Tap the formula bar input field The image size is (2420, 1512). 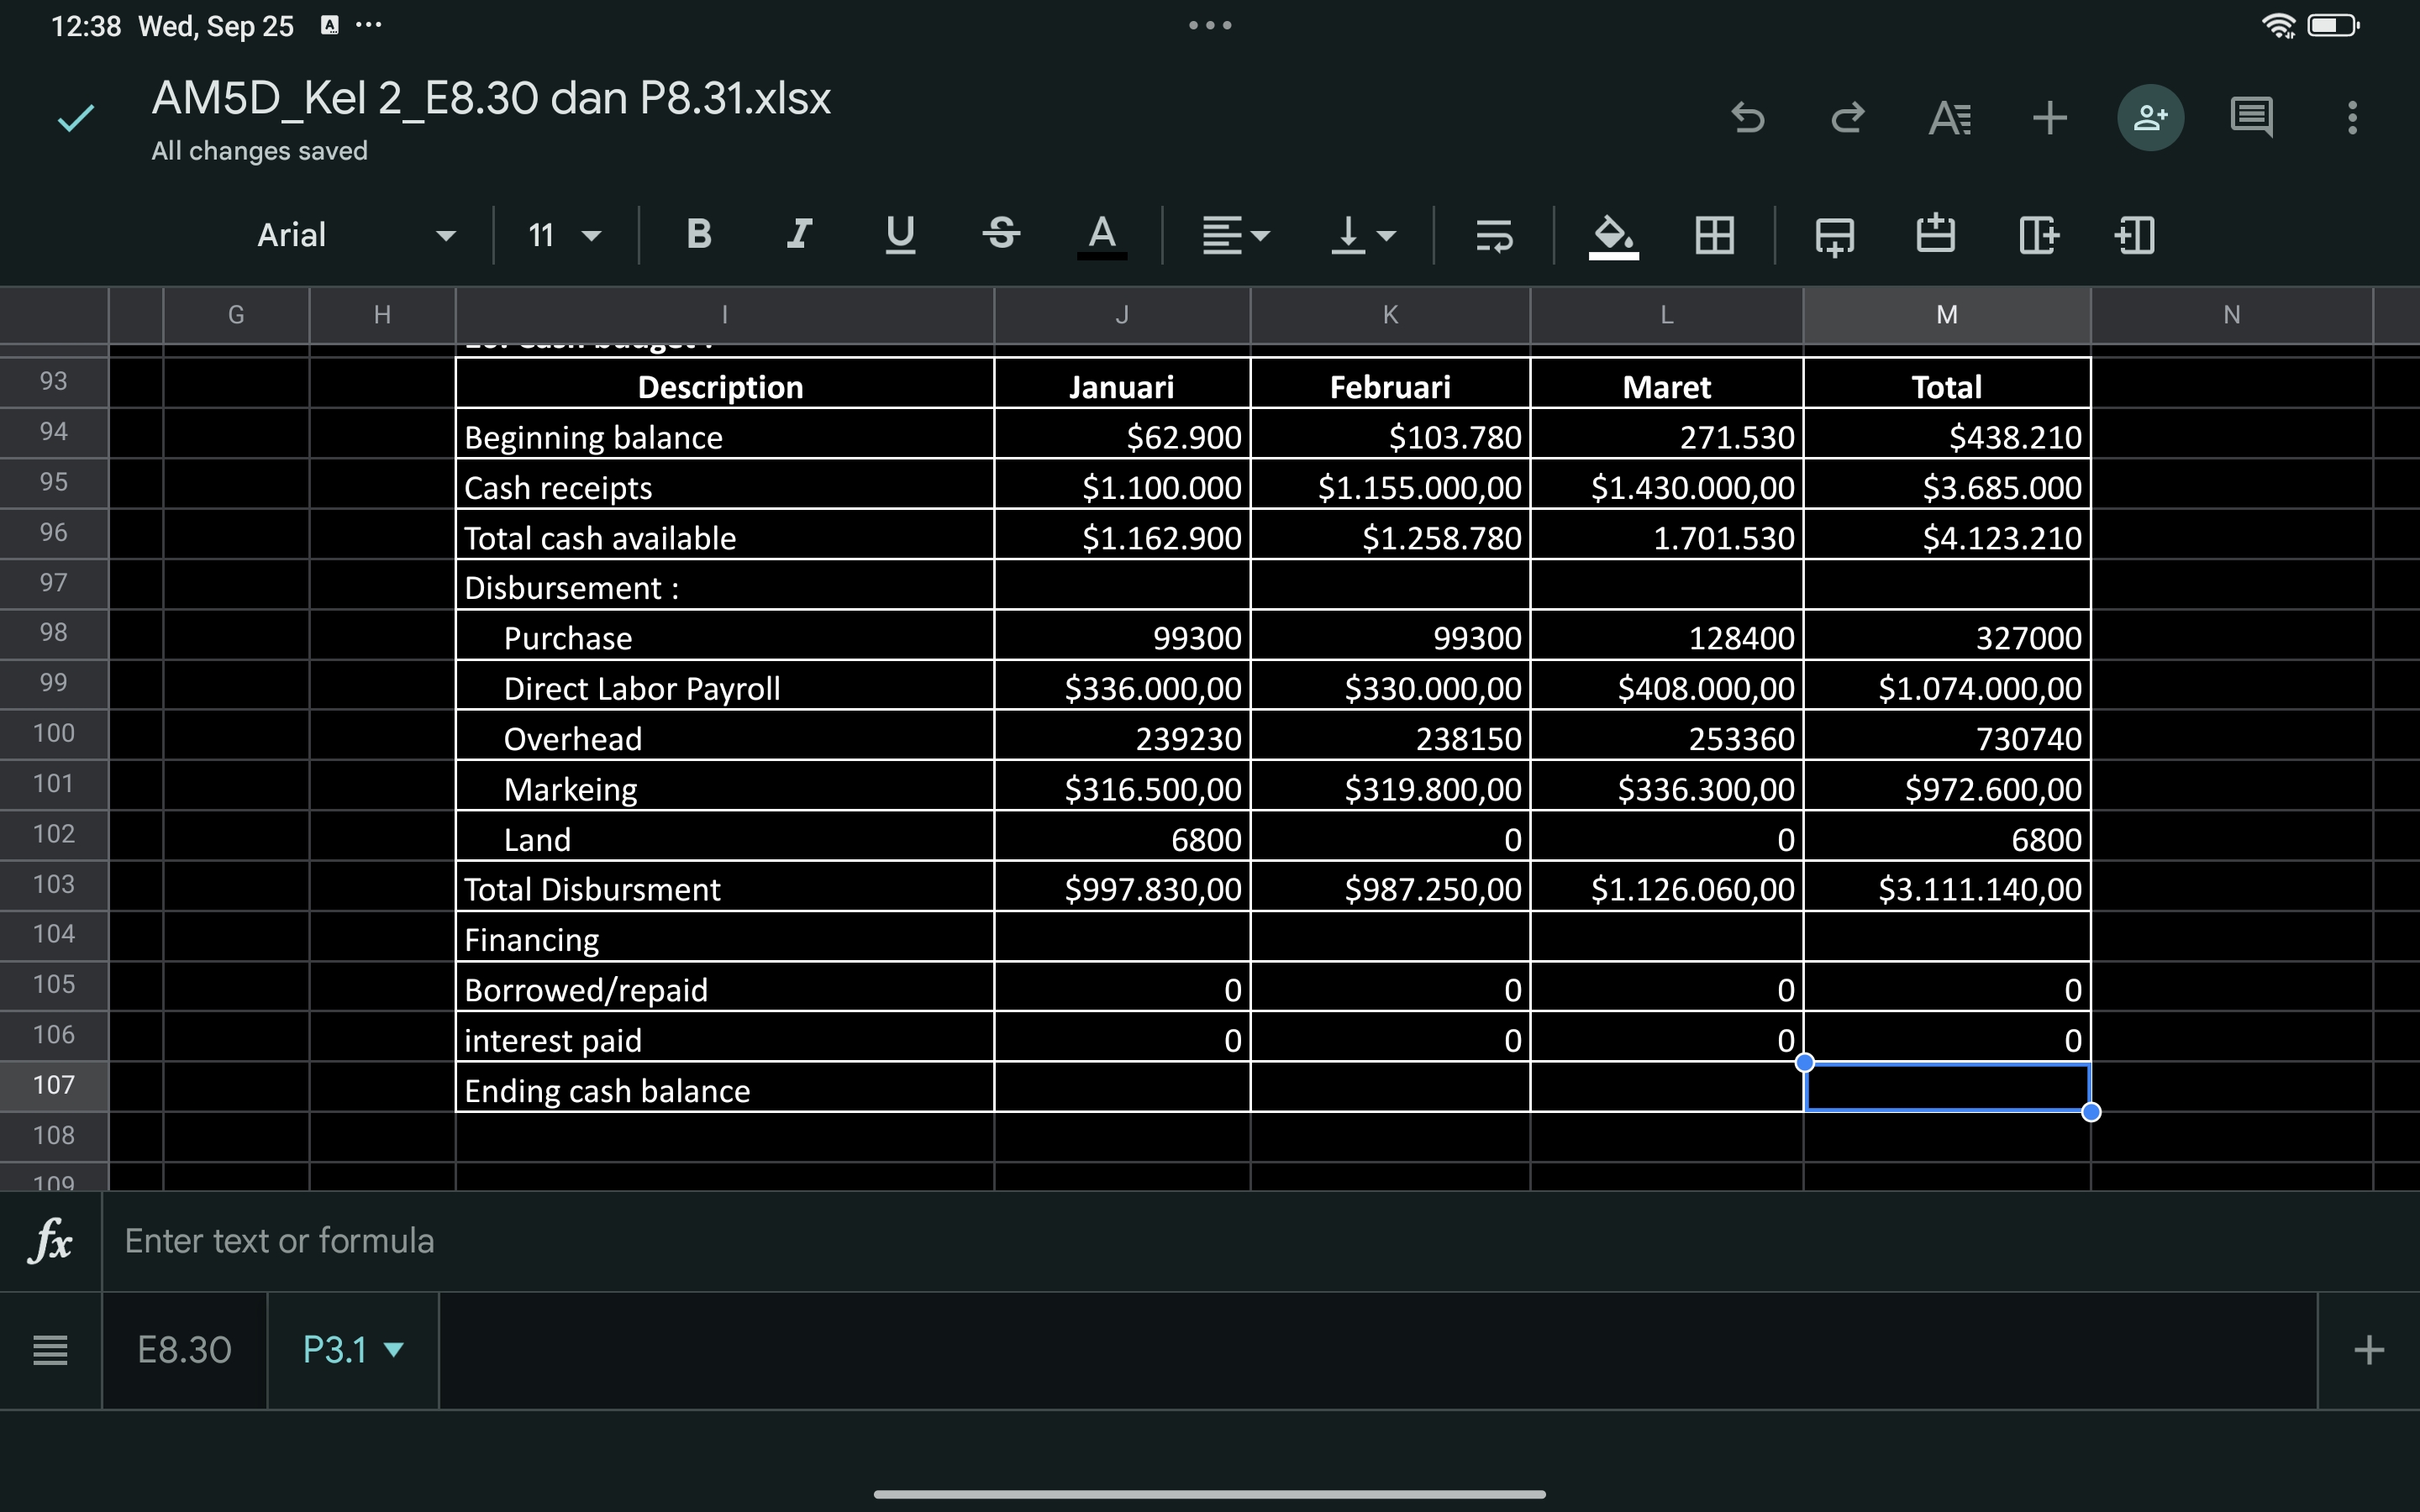pyautogui.click(x=1260, y=1241)
